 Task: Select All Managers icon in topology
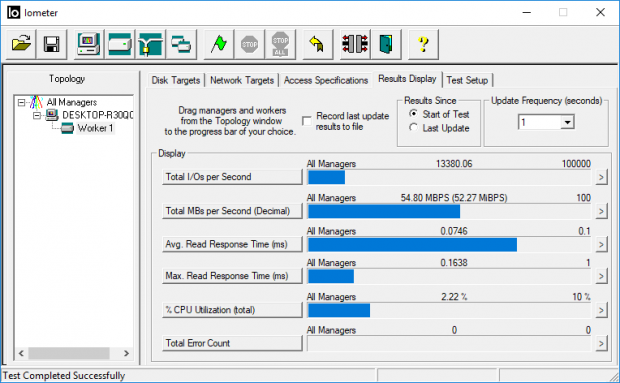point(36,102)
